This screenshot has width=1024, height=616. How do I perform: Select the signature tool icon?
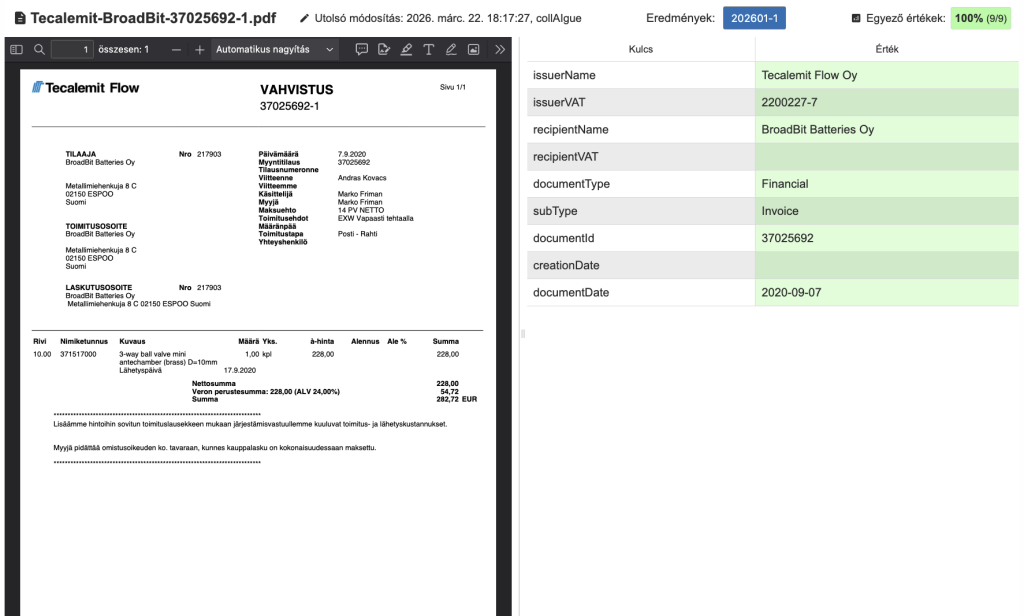(x=384, y=50)
